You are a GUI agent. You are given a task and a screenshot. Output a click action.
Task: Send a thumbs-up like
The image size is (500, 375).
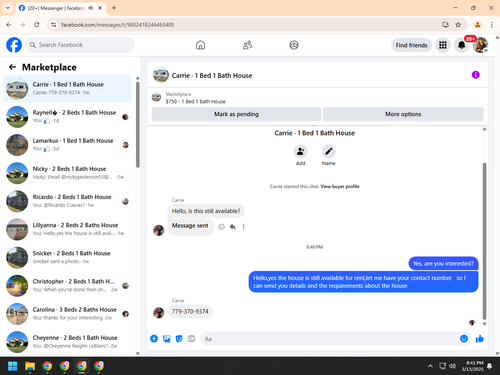tap(479, 339)
